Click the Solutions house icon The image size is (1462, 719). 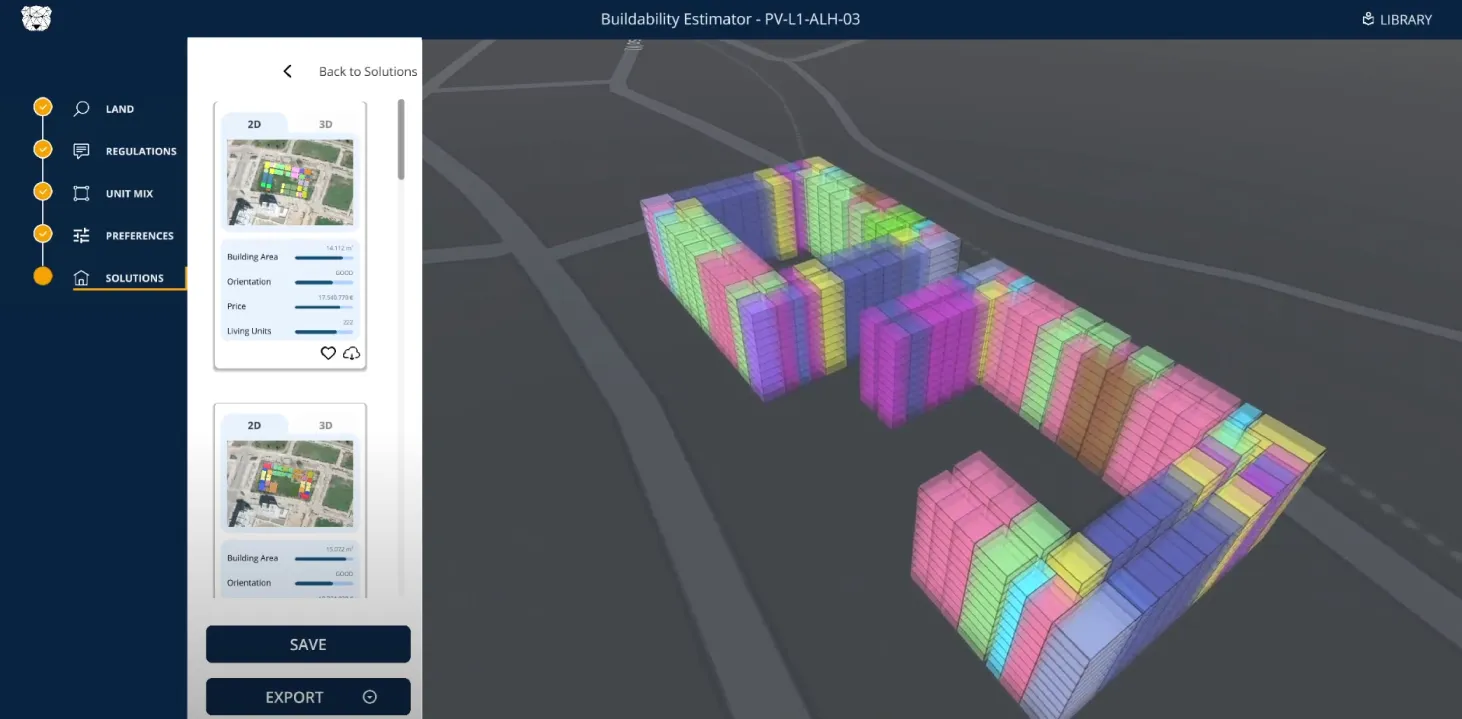[82, 278]
